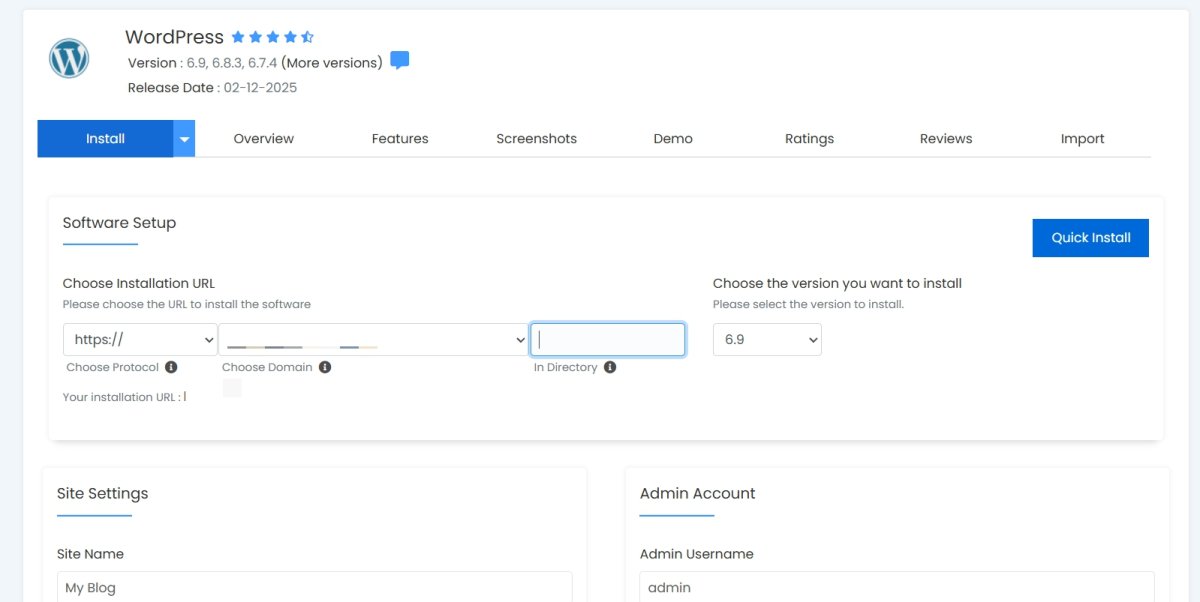Open the Ratings tab
1200x602 pixels.
click(x=809, y=139)
